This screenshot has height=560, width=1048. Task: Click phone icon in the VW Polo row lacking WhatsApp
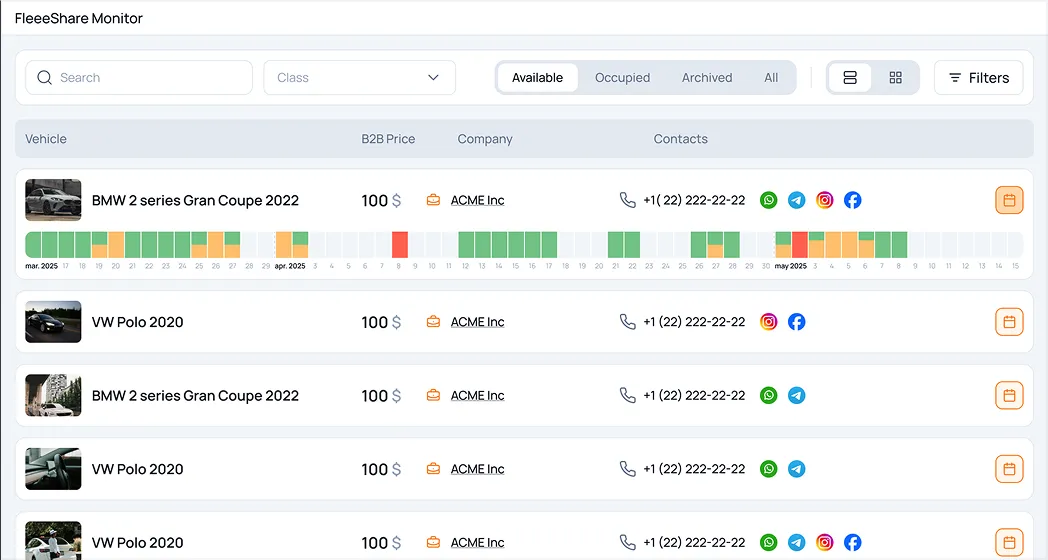click(627, 321)
